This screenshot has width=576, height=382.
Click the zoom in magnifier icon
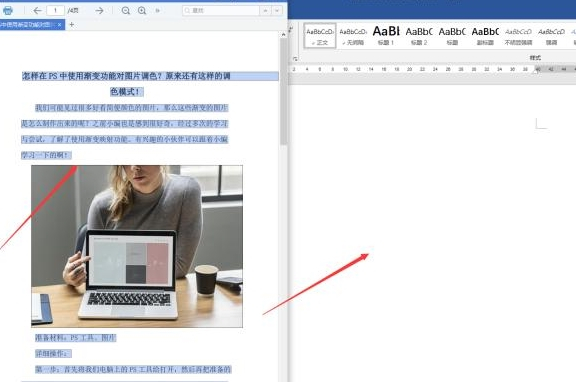click(x=142, y=11)
